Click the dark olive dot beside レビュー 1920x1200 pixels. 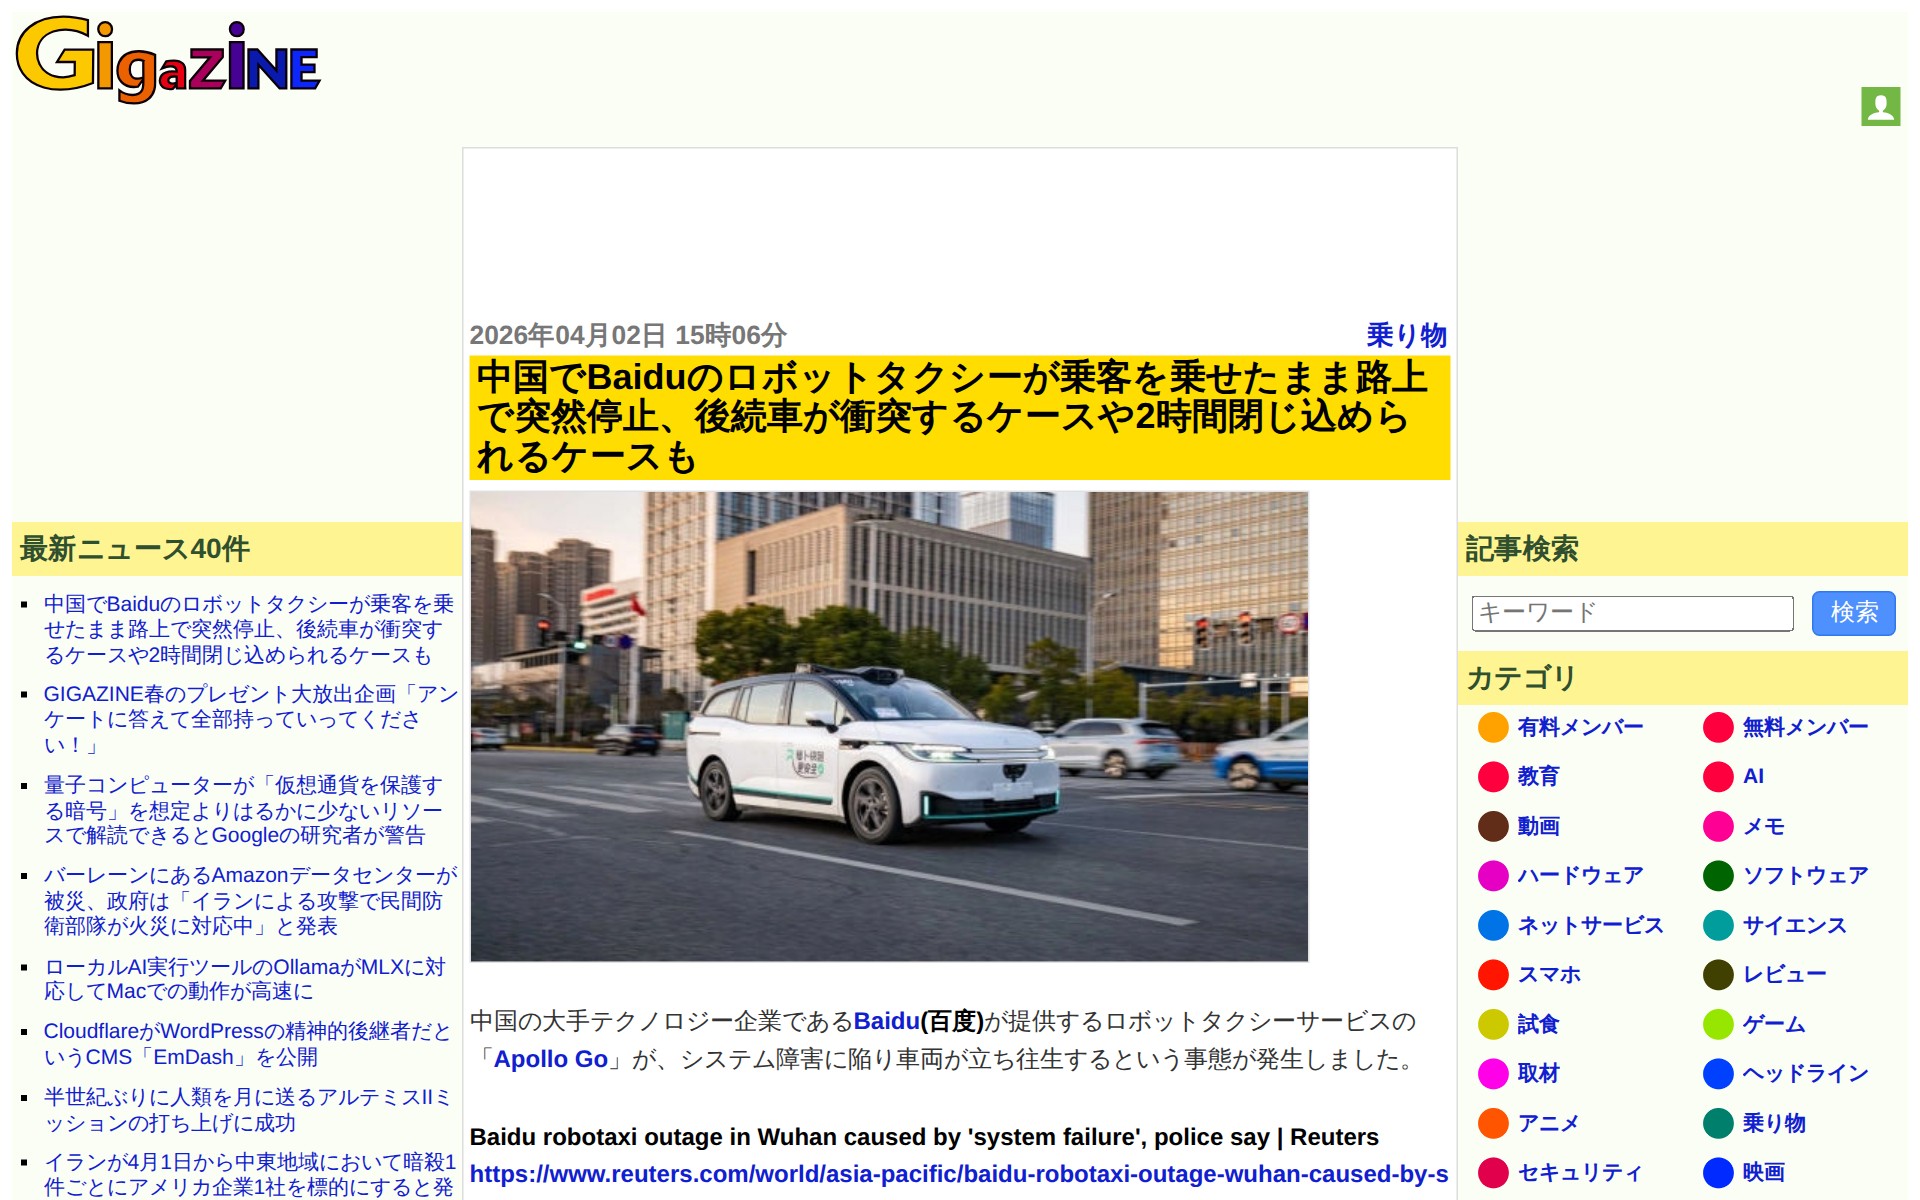pos(1718,974)
